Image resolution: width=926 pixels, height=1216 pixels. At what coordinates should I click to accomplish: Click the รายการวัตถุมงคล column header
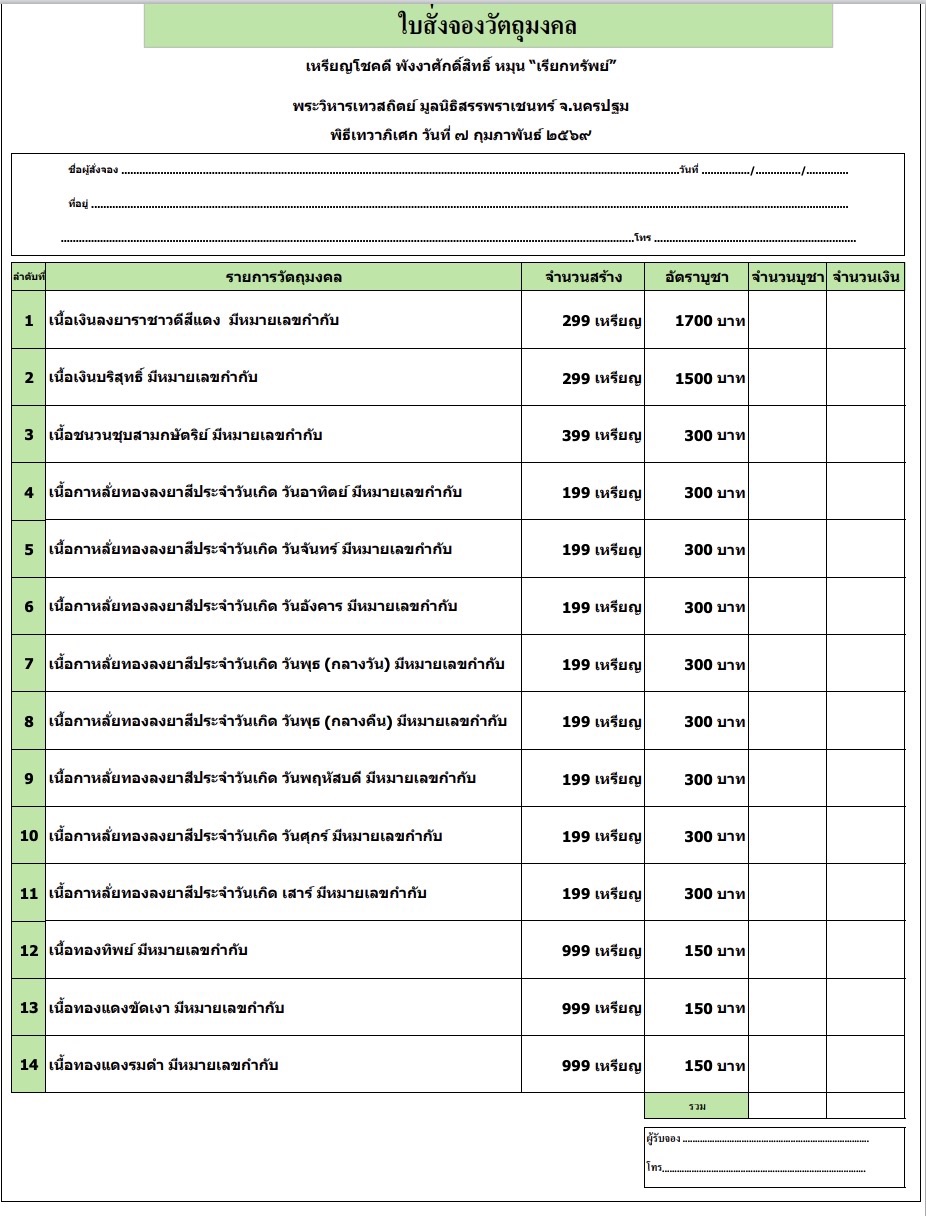(283, 277)
